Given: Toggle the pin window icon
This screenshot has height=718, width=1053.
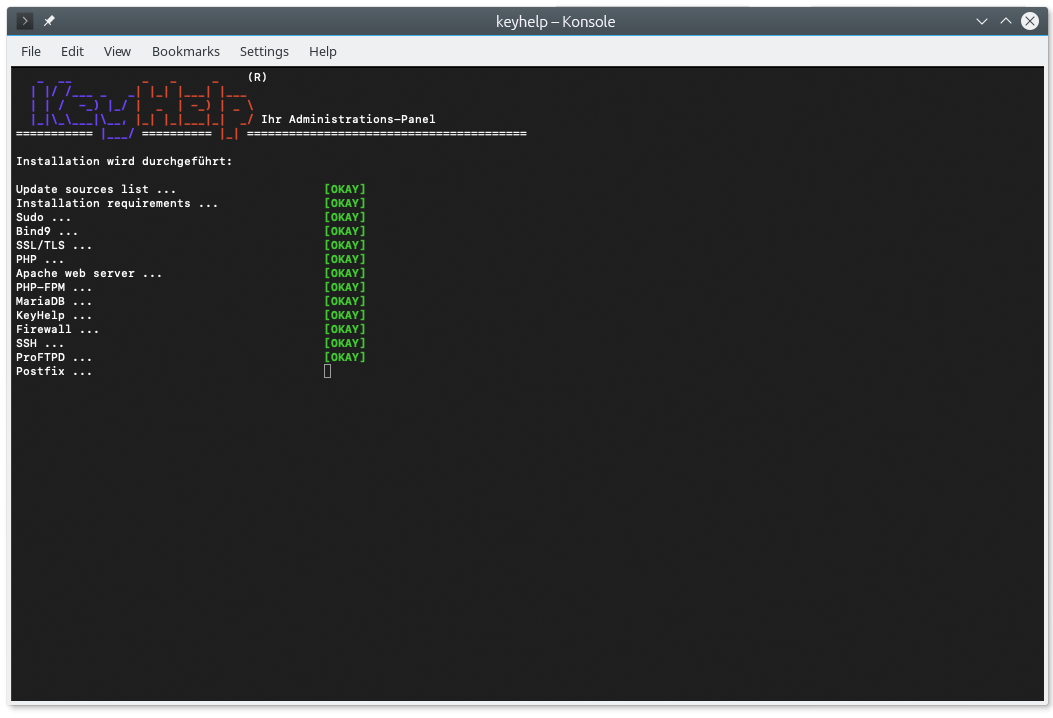Looking at the screenshot, I should coord(49,21).
